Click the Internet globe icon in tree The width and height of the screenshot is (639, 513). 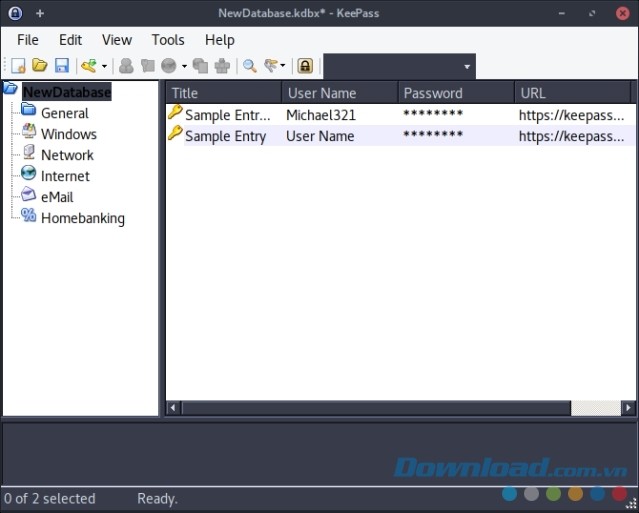(x=29, y=173)
